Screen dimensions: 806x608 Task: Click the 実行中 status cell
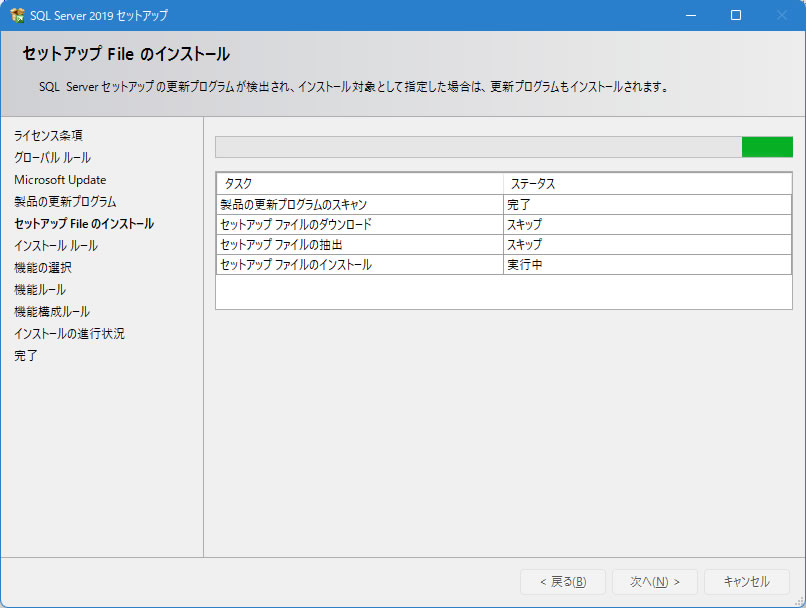[647, 265]
